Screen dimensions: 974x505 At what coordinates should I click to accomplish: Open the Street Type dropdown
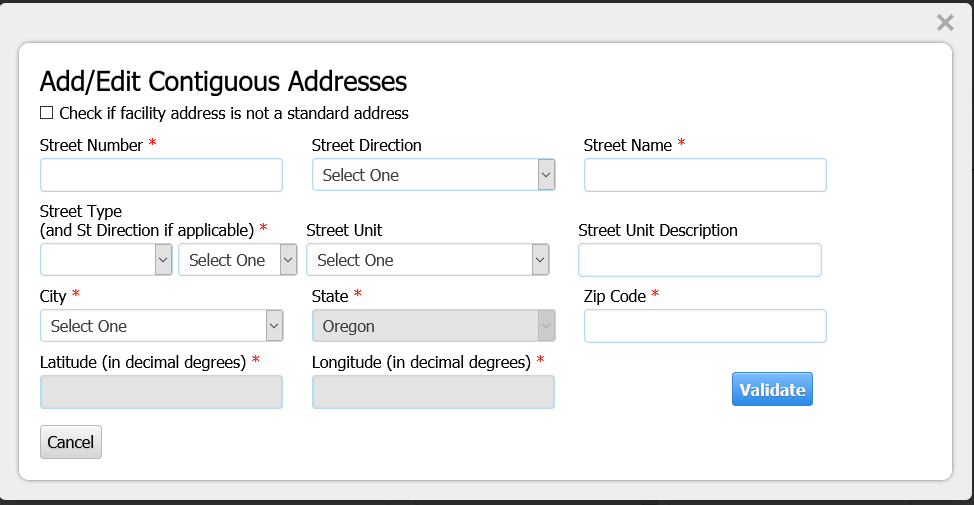coord(106,260)
